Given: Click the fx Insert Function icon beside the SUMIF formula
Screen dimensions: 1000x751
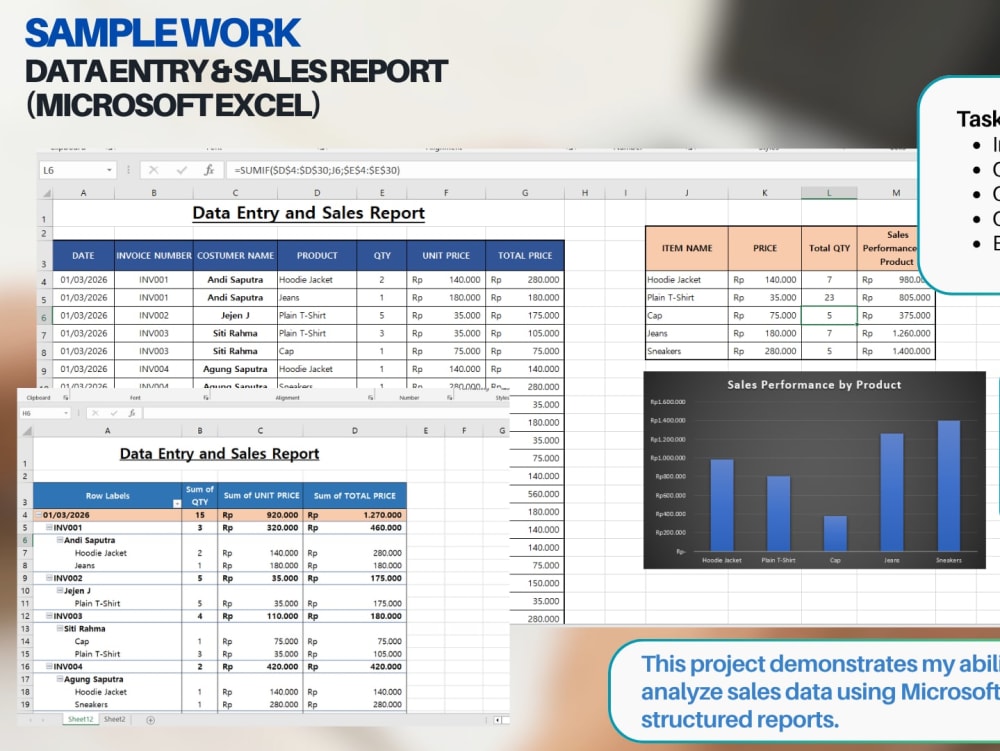Looking at the screenshot, I should (209, 170).
